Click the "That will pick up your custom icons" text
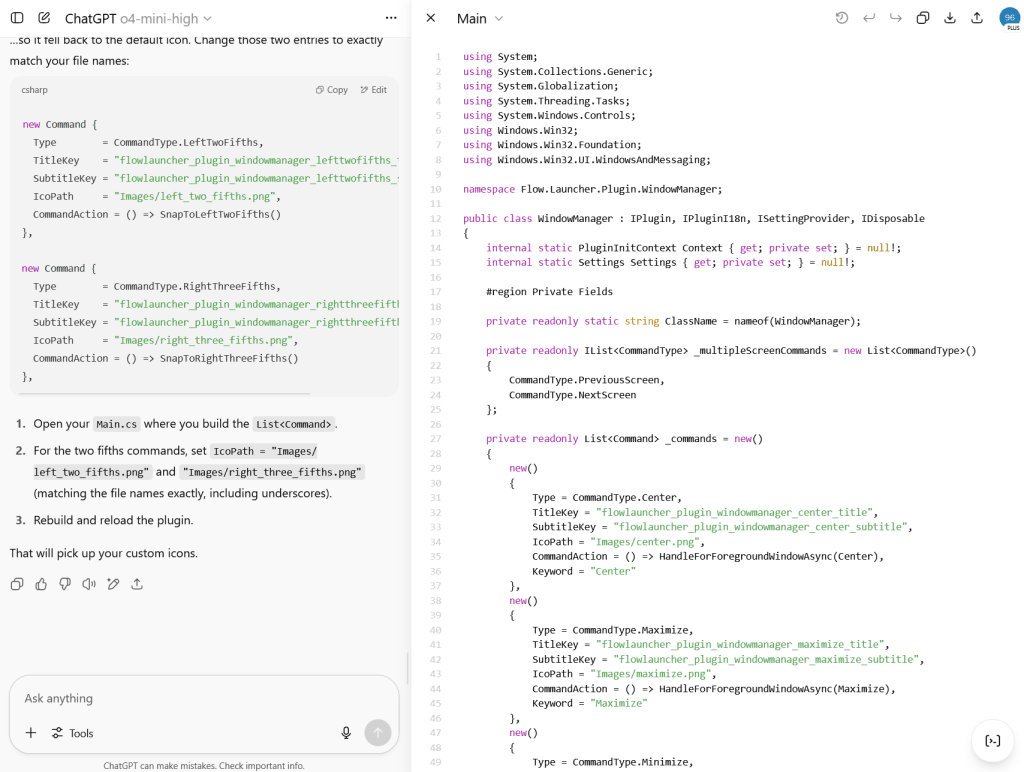 coord(103,553)
